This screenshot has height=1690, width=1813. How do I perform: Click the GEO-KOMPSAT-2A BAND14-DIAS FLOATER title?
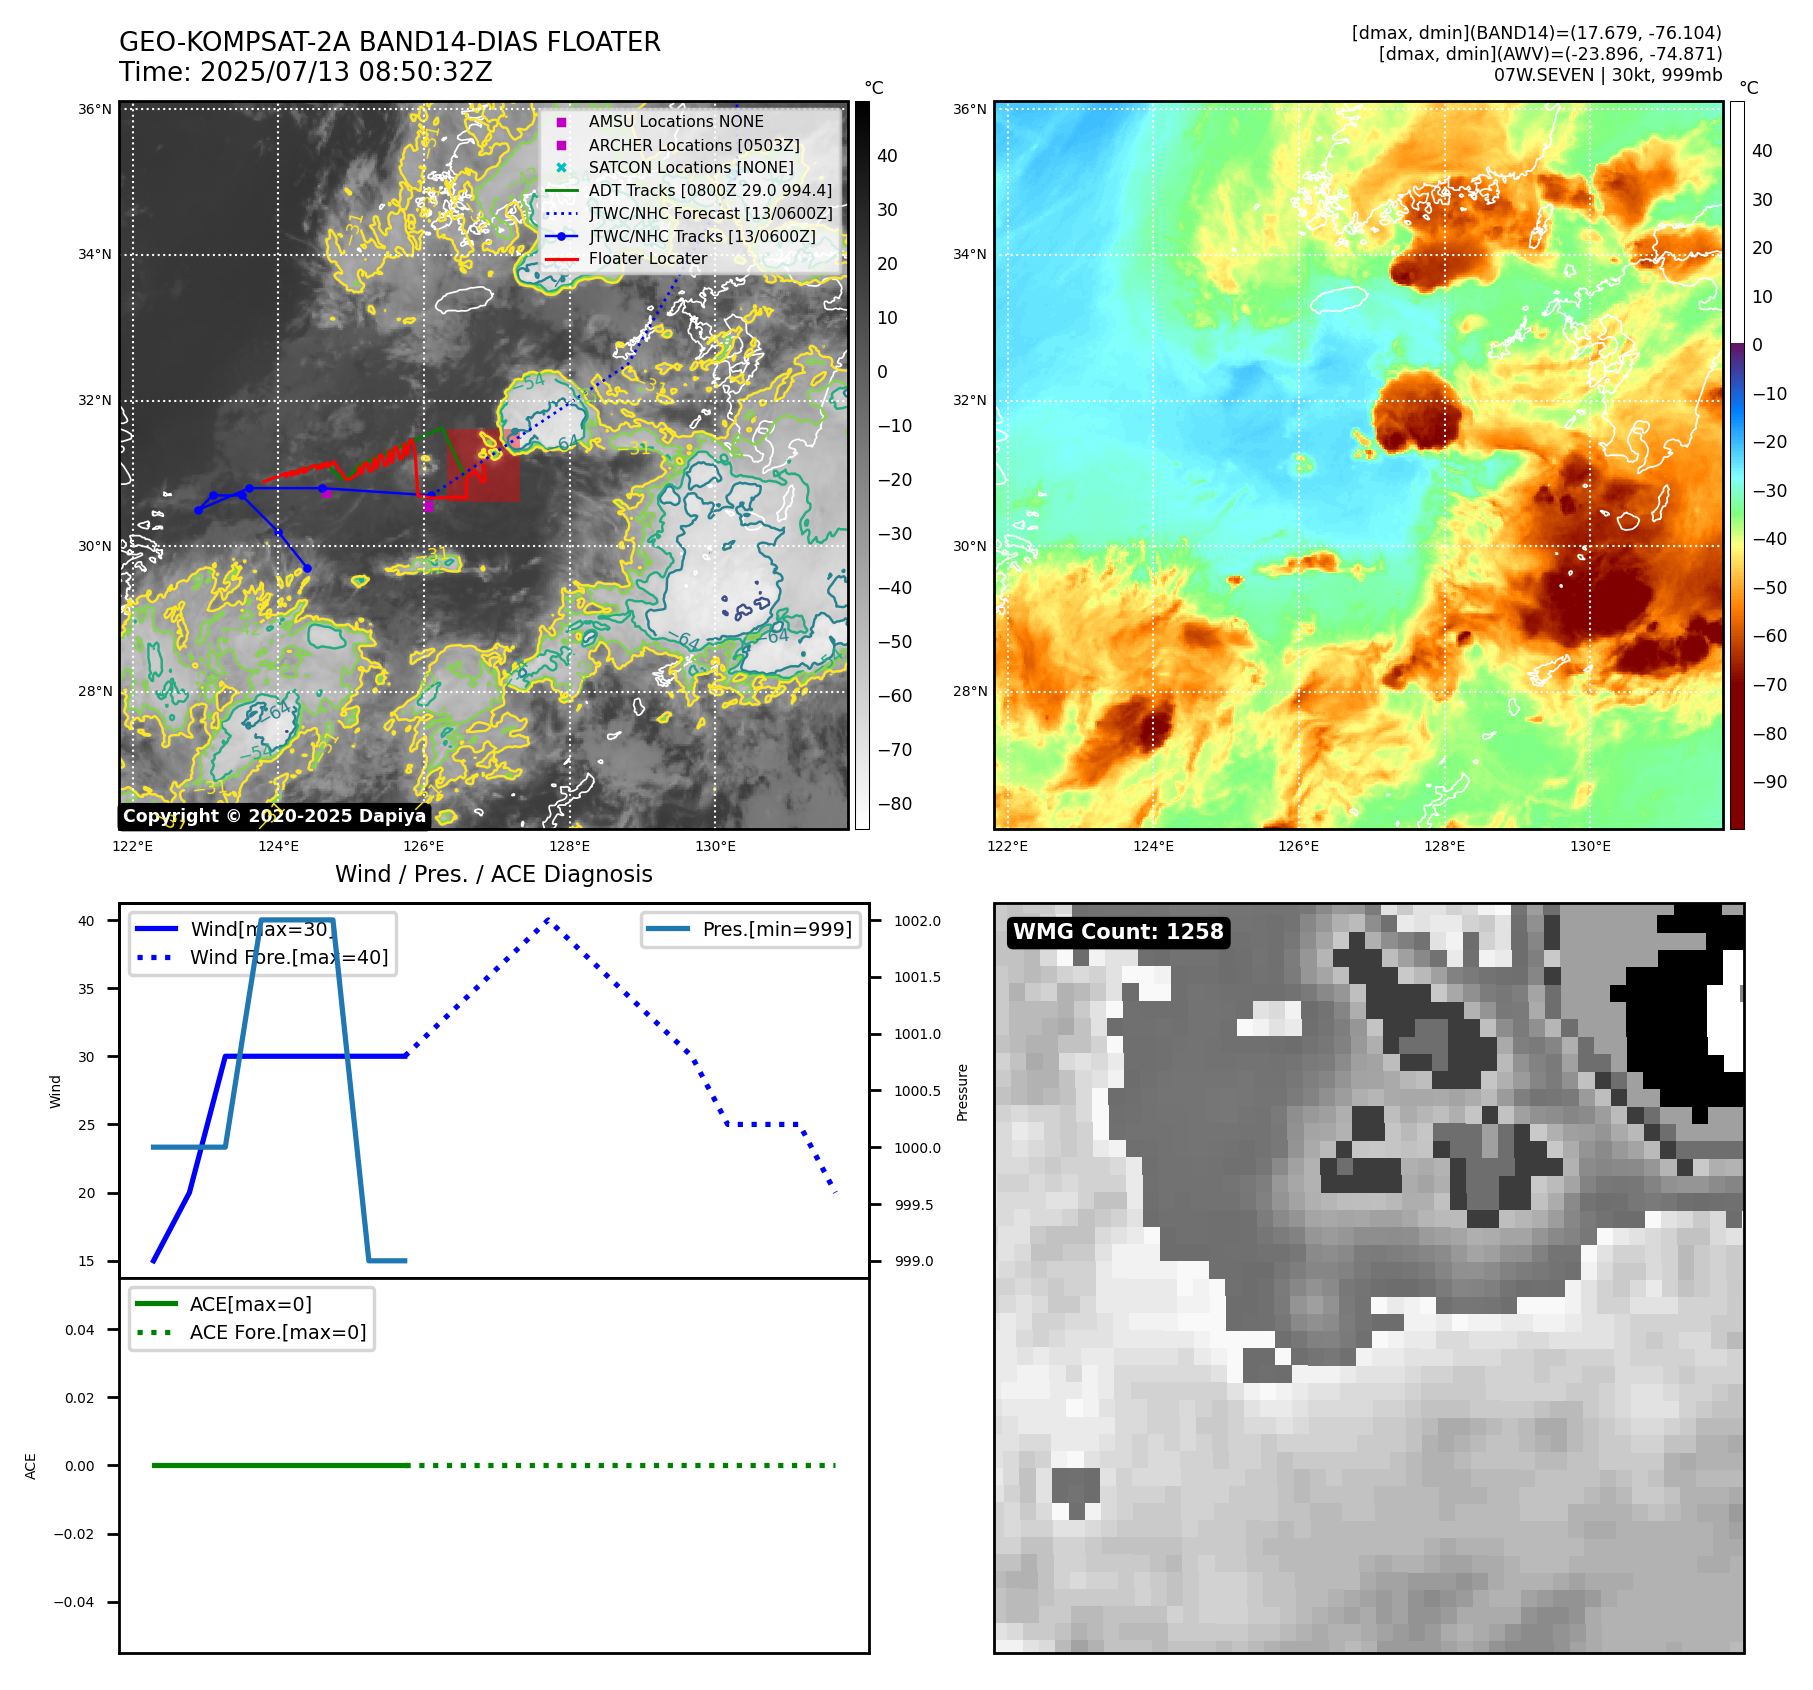tap(390, 42)
